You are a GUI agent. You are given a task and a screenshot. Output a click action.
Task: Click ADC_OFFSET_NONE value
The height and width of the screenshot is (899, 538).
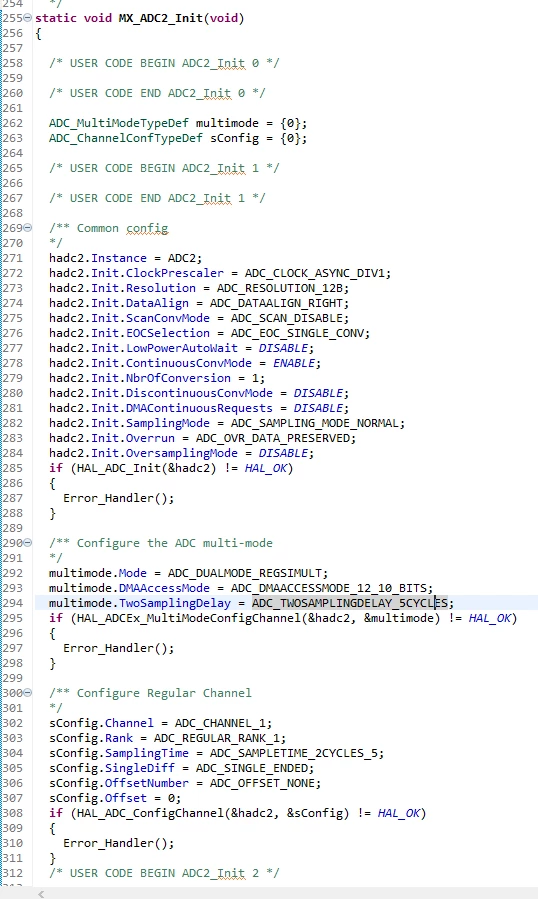click(262, 783)
